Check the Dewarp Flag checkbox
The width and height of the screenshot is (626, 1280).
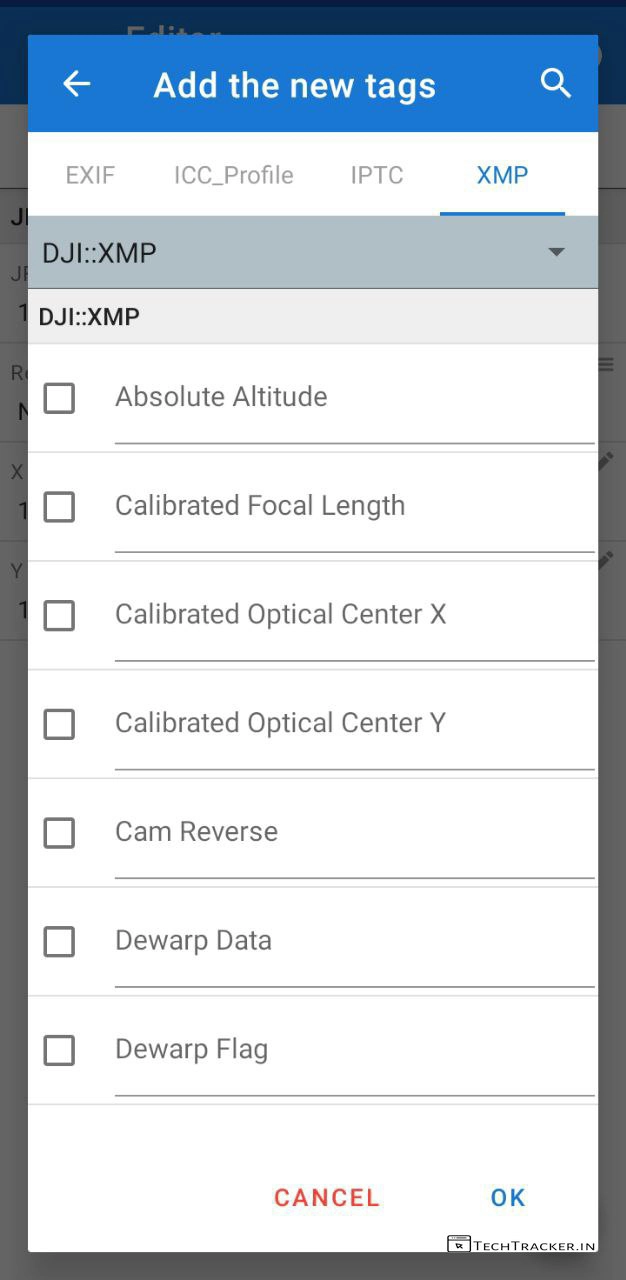click(59, 1050)
